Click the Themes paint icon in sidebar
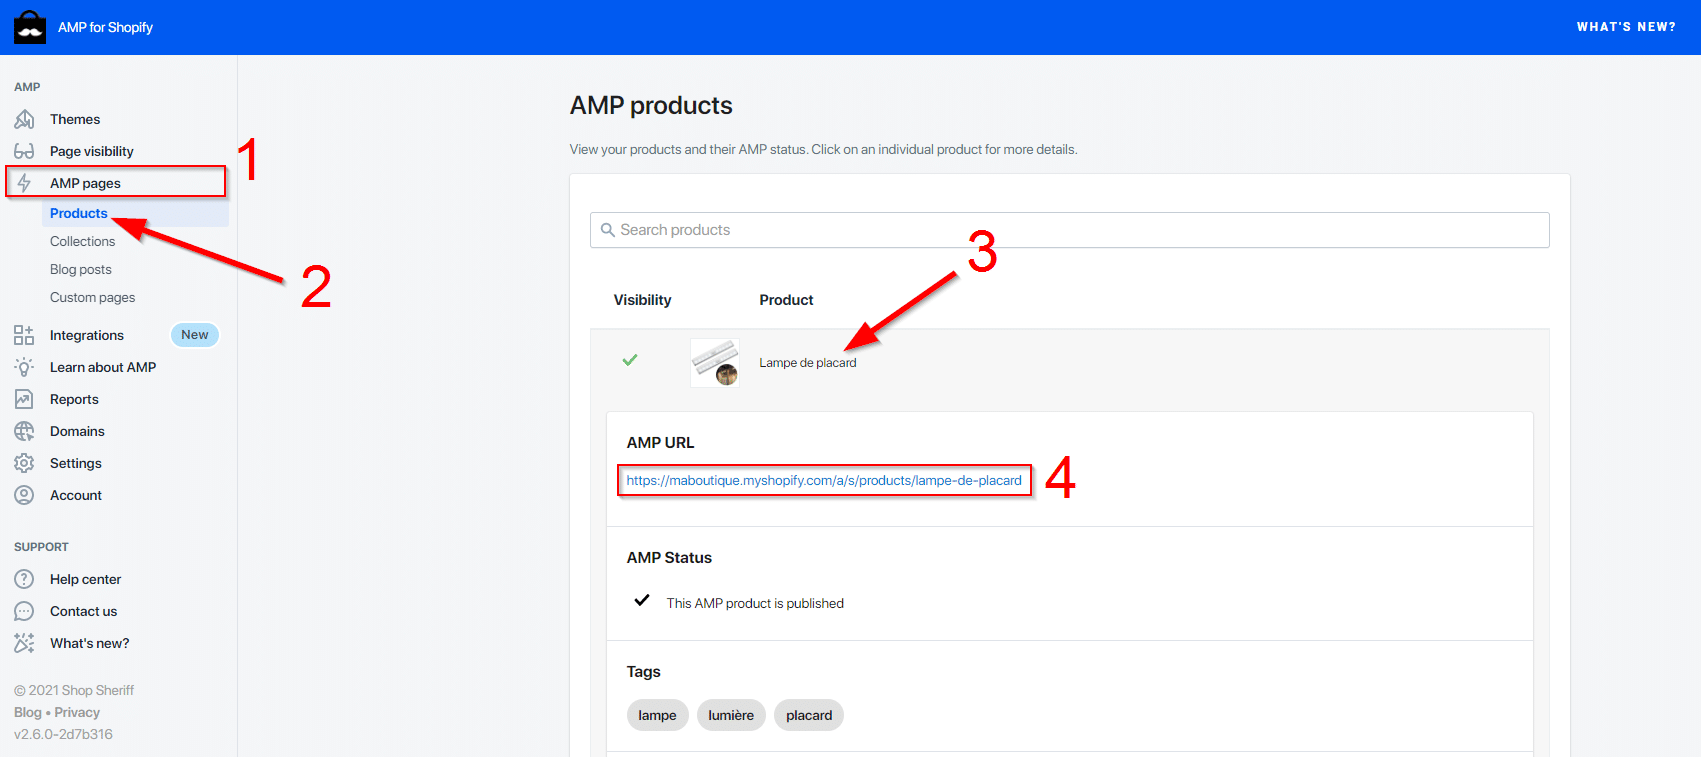 (24, 119)
